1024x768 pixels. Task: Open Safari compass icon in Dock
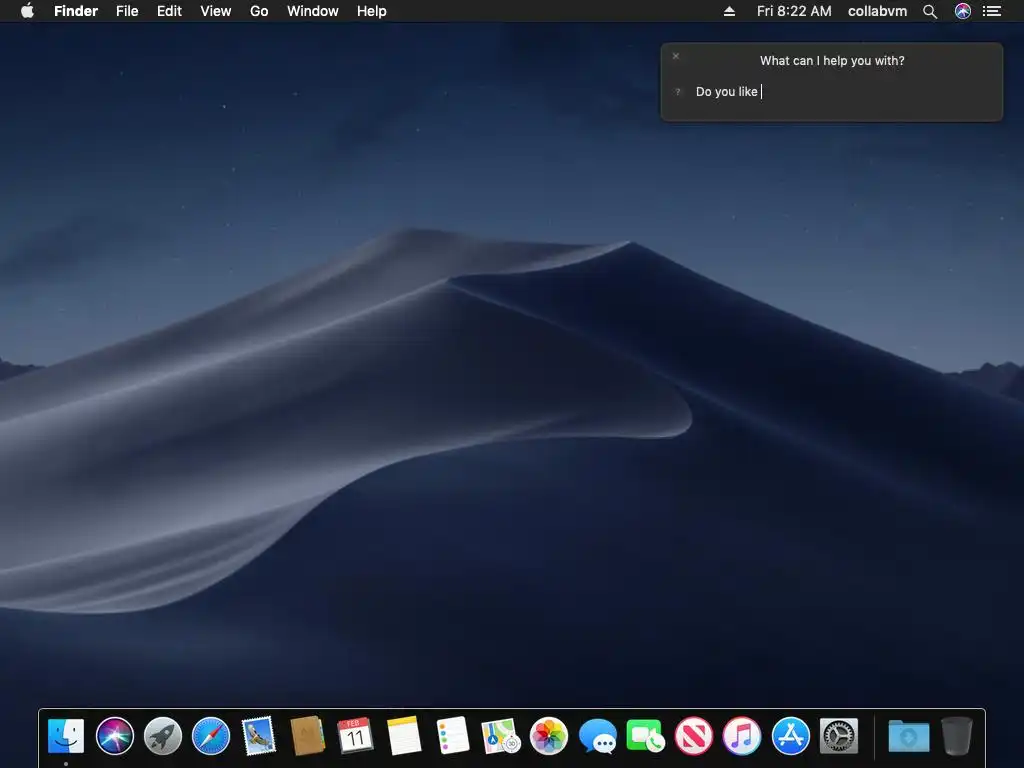click(211, 736)
